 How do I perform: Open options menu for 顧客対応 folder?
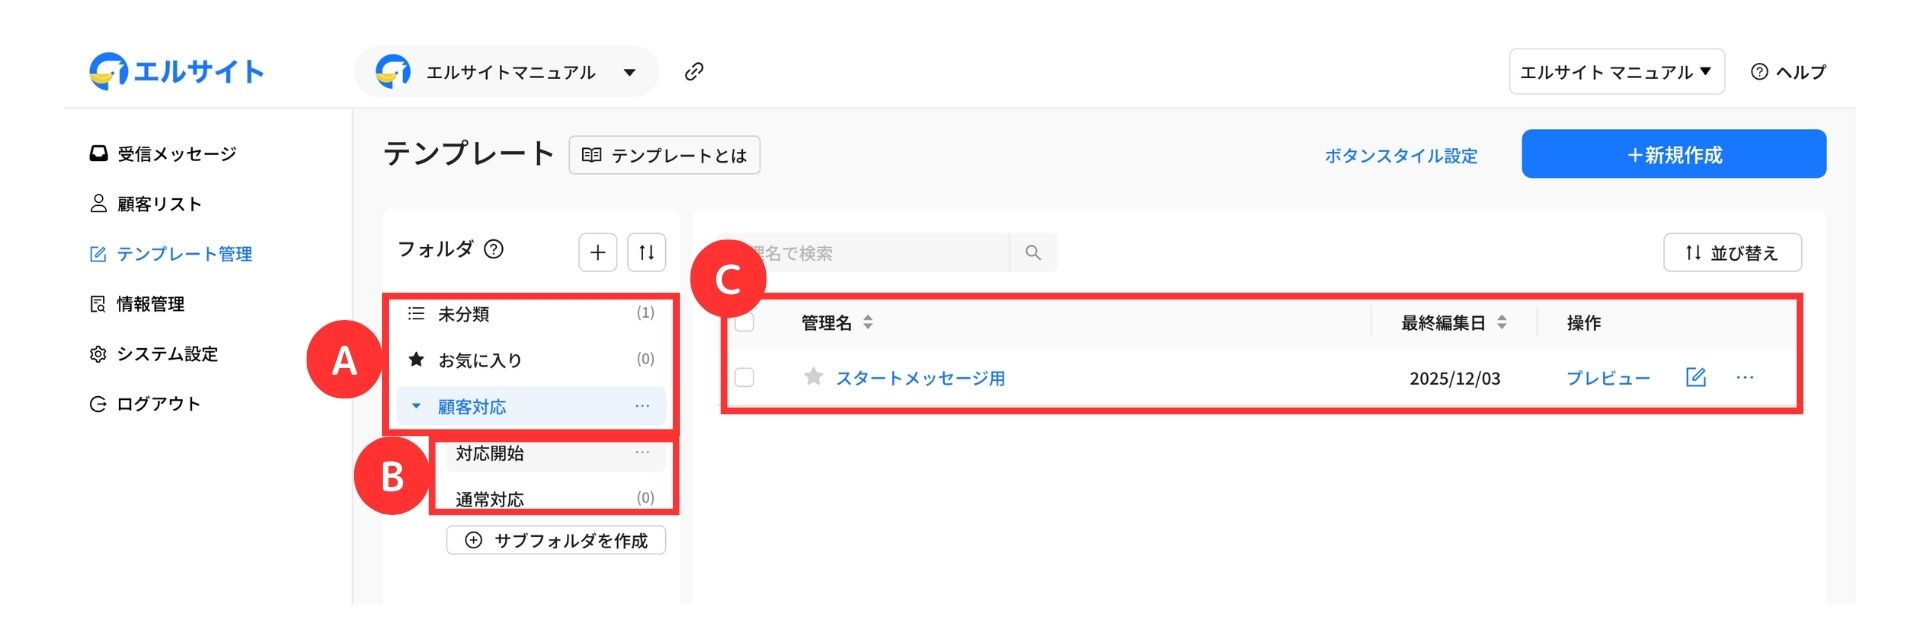(642, 406)
